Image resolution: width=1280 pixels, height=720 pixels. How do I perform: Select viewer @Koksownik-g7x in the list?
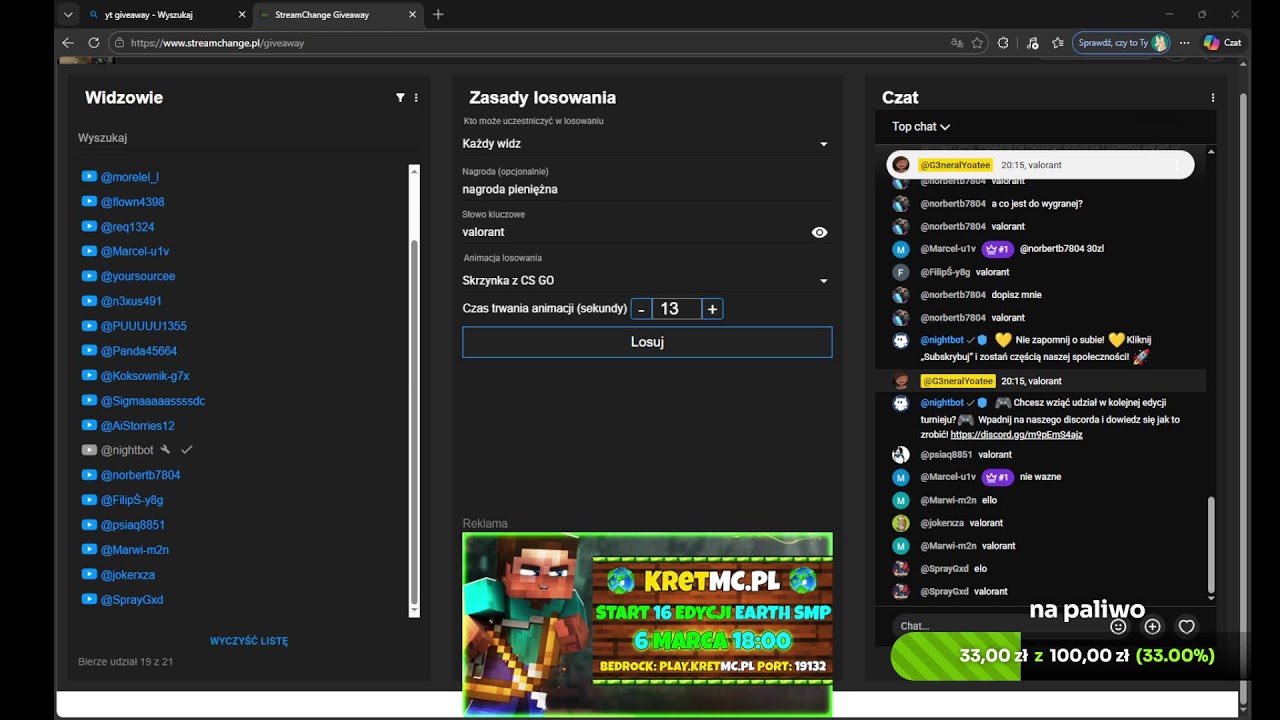click(x=145, y=376)
